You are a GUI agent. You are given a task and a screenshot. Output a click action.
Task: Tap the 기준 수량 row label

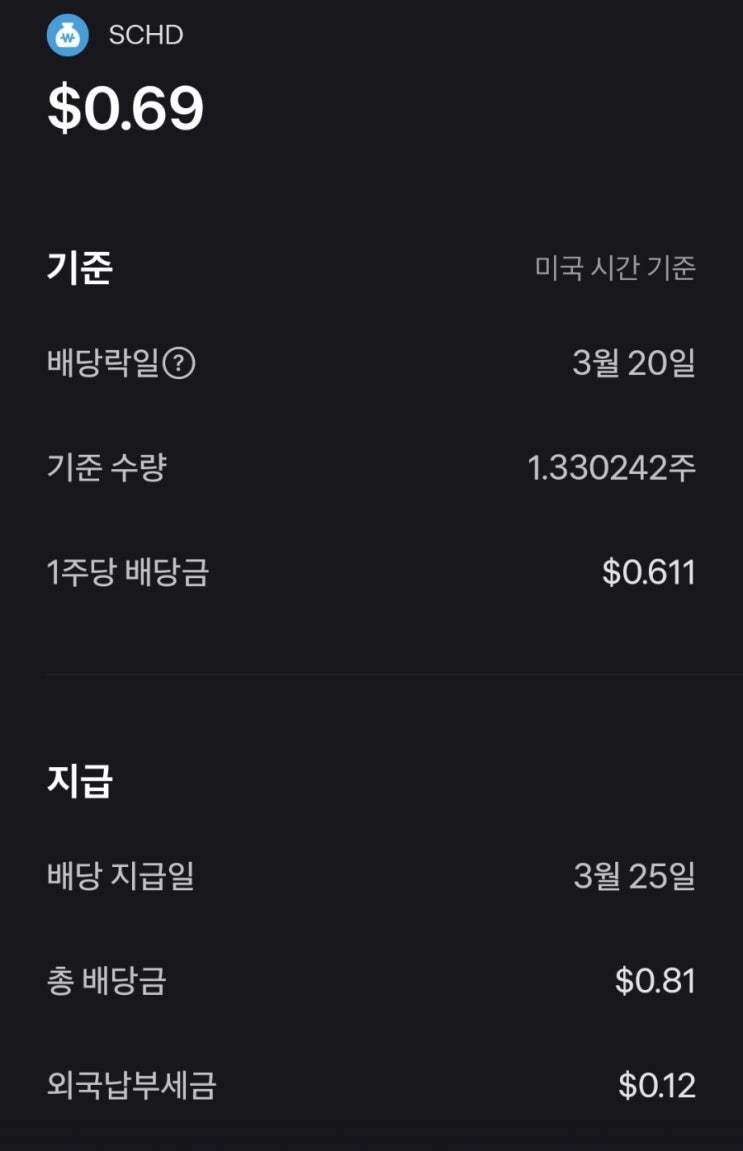point(107,467)
